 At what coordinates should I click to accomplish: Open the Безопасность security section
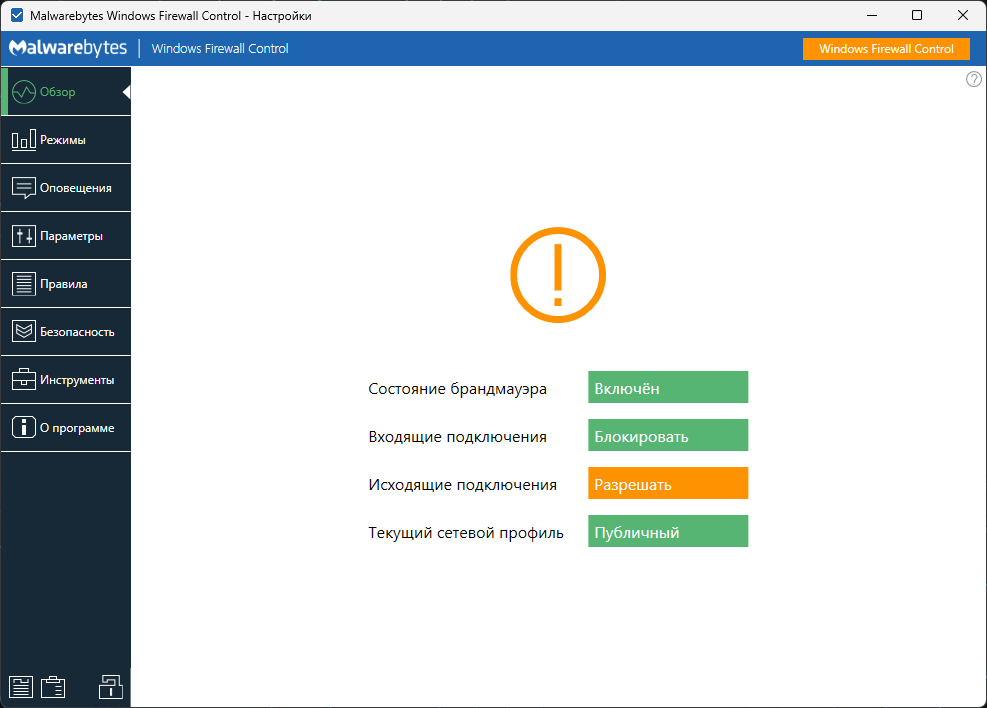pos(65,332)
